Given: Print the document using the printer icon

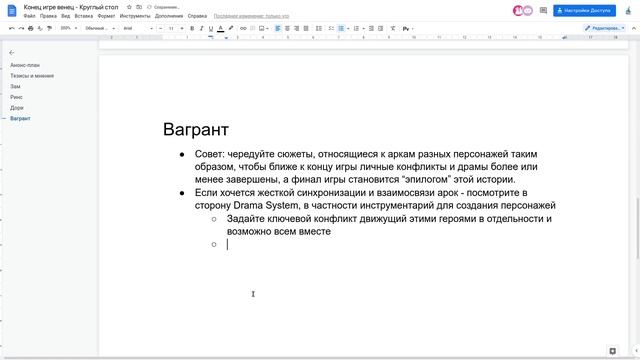Looking at the screenshot, I should point(31,28).
